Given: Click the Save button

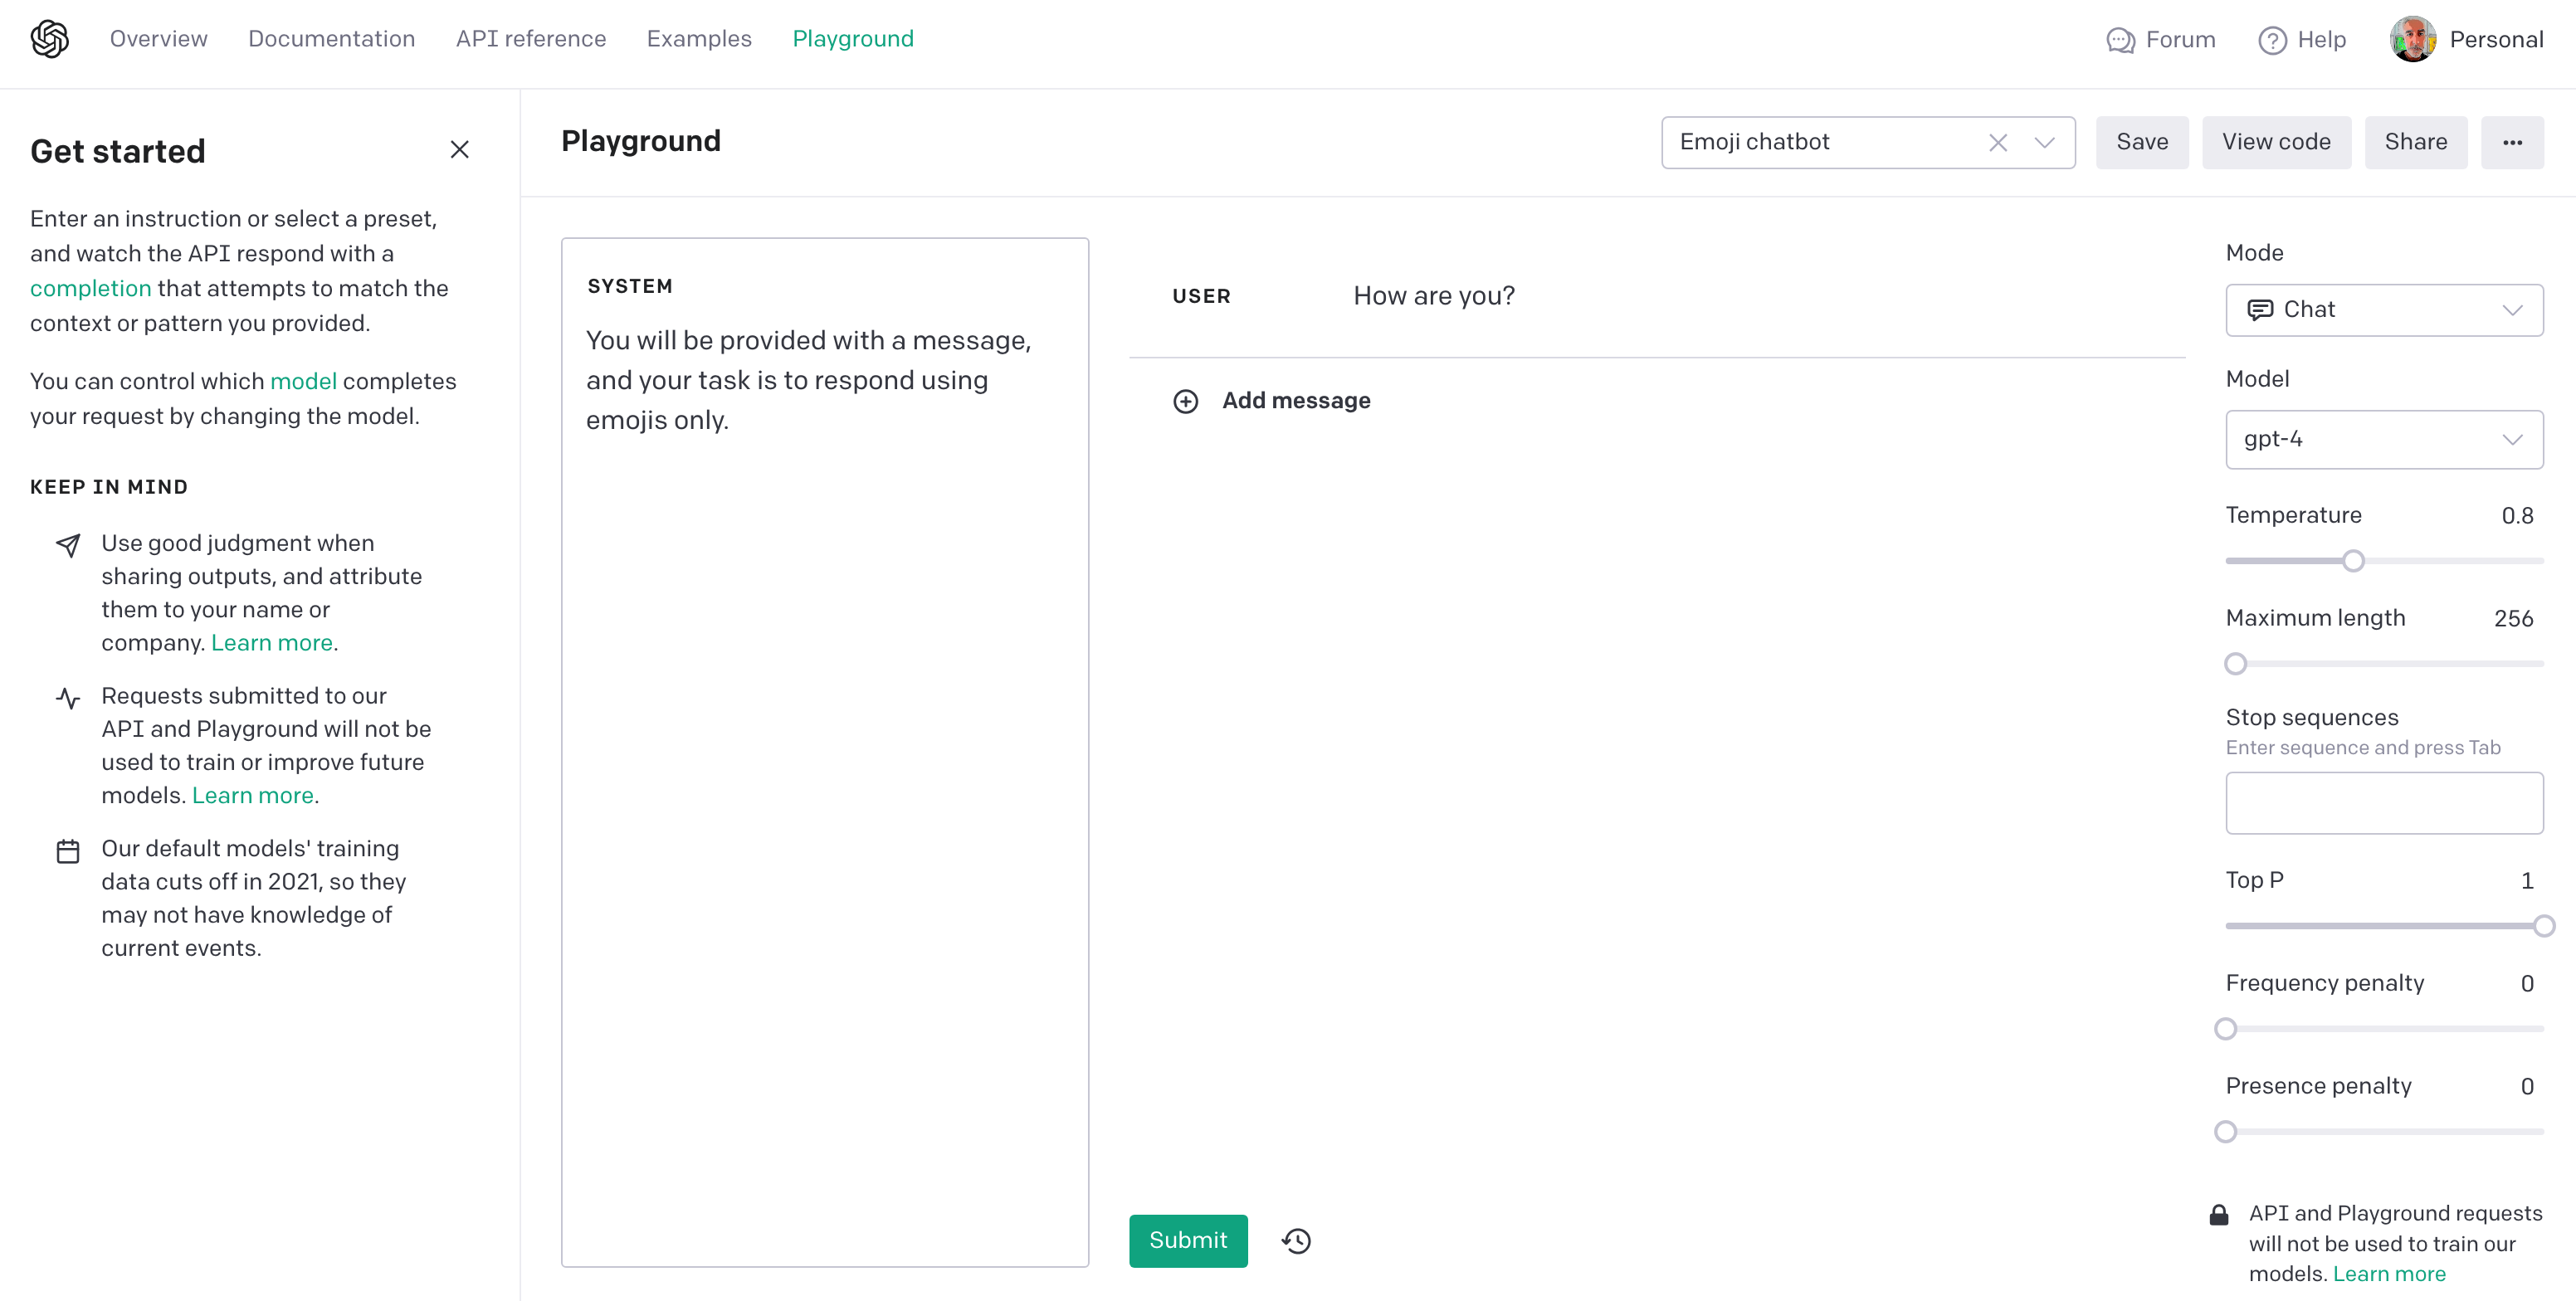Looking at the screenshot, I should pyautogui.click(x=2143, y=141).
